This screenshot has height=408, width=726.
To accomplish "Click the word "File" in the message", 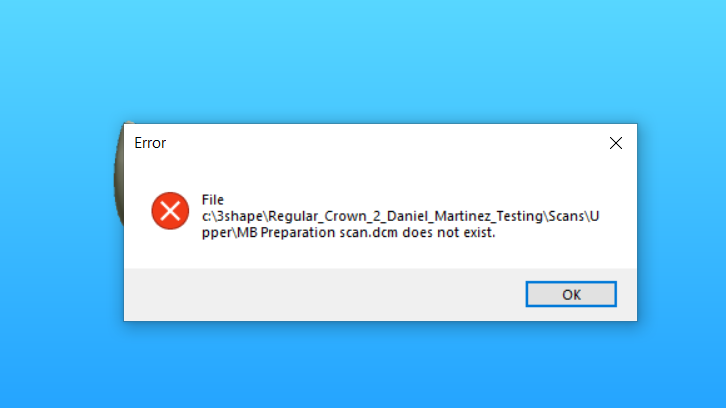I will point(213,200).
